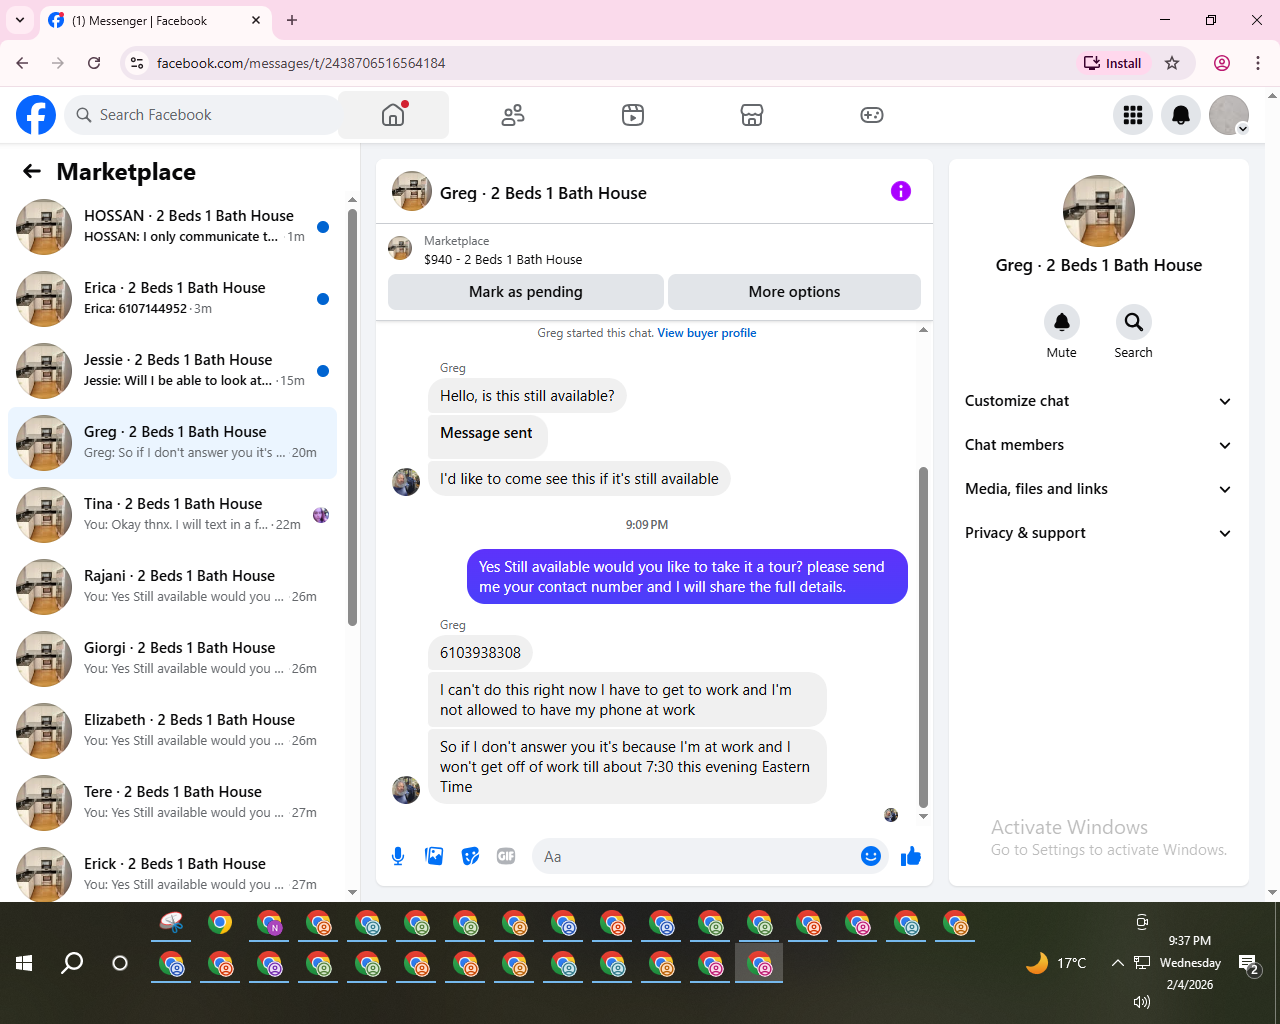The height and width of the screenshot is (1024, 1280).
Task: Open the Marketplace store icon in top navigation
Action: tap(752, 115)
